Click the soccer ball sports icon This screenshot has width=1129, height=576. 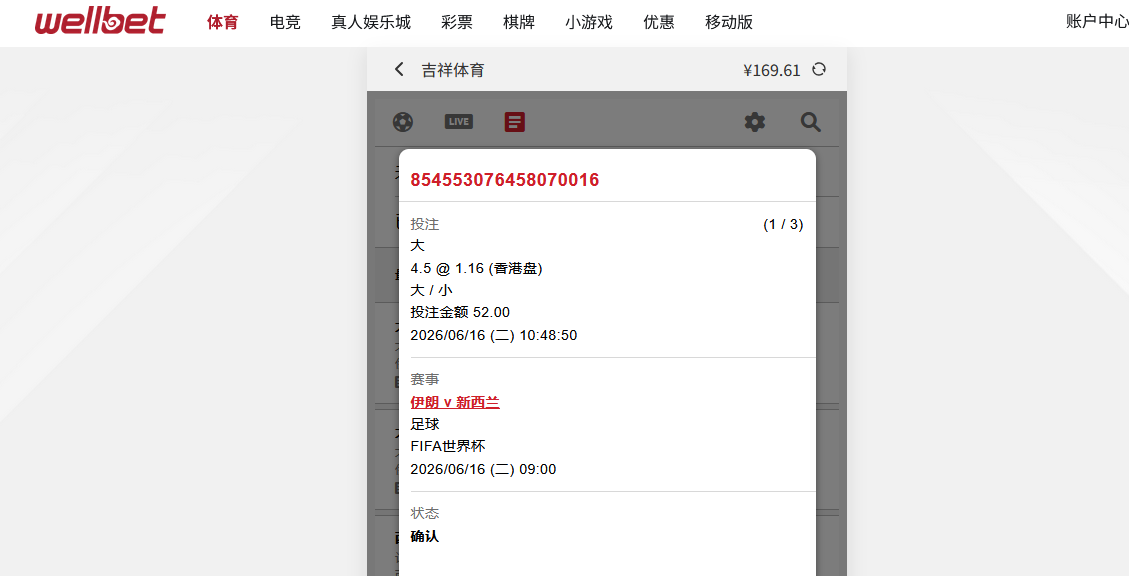coord(403,122)
